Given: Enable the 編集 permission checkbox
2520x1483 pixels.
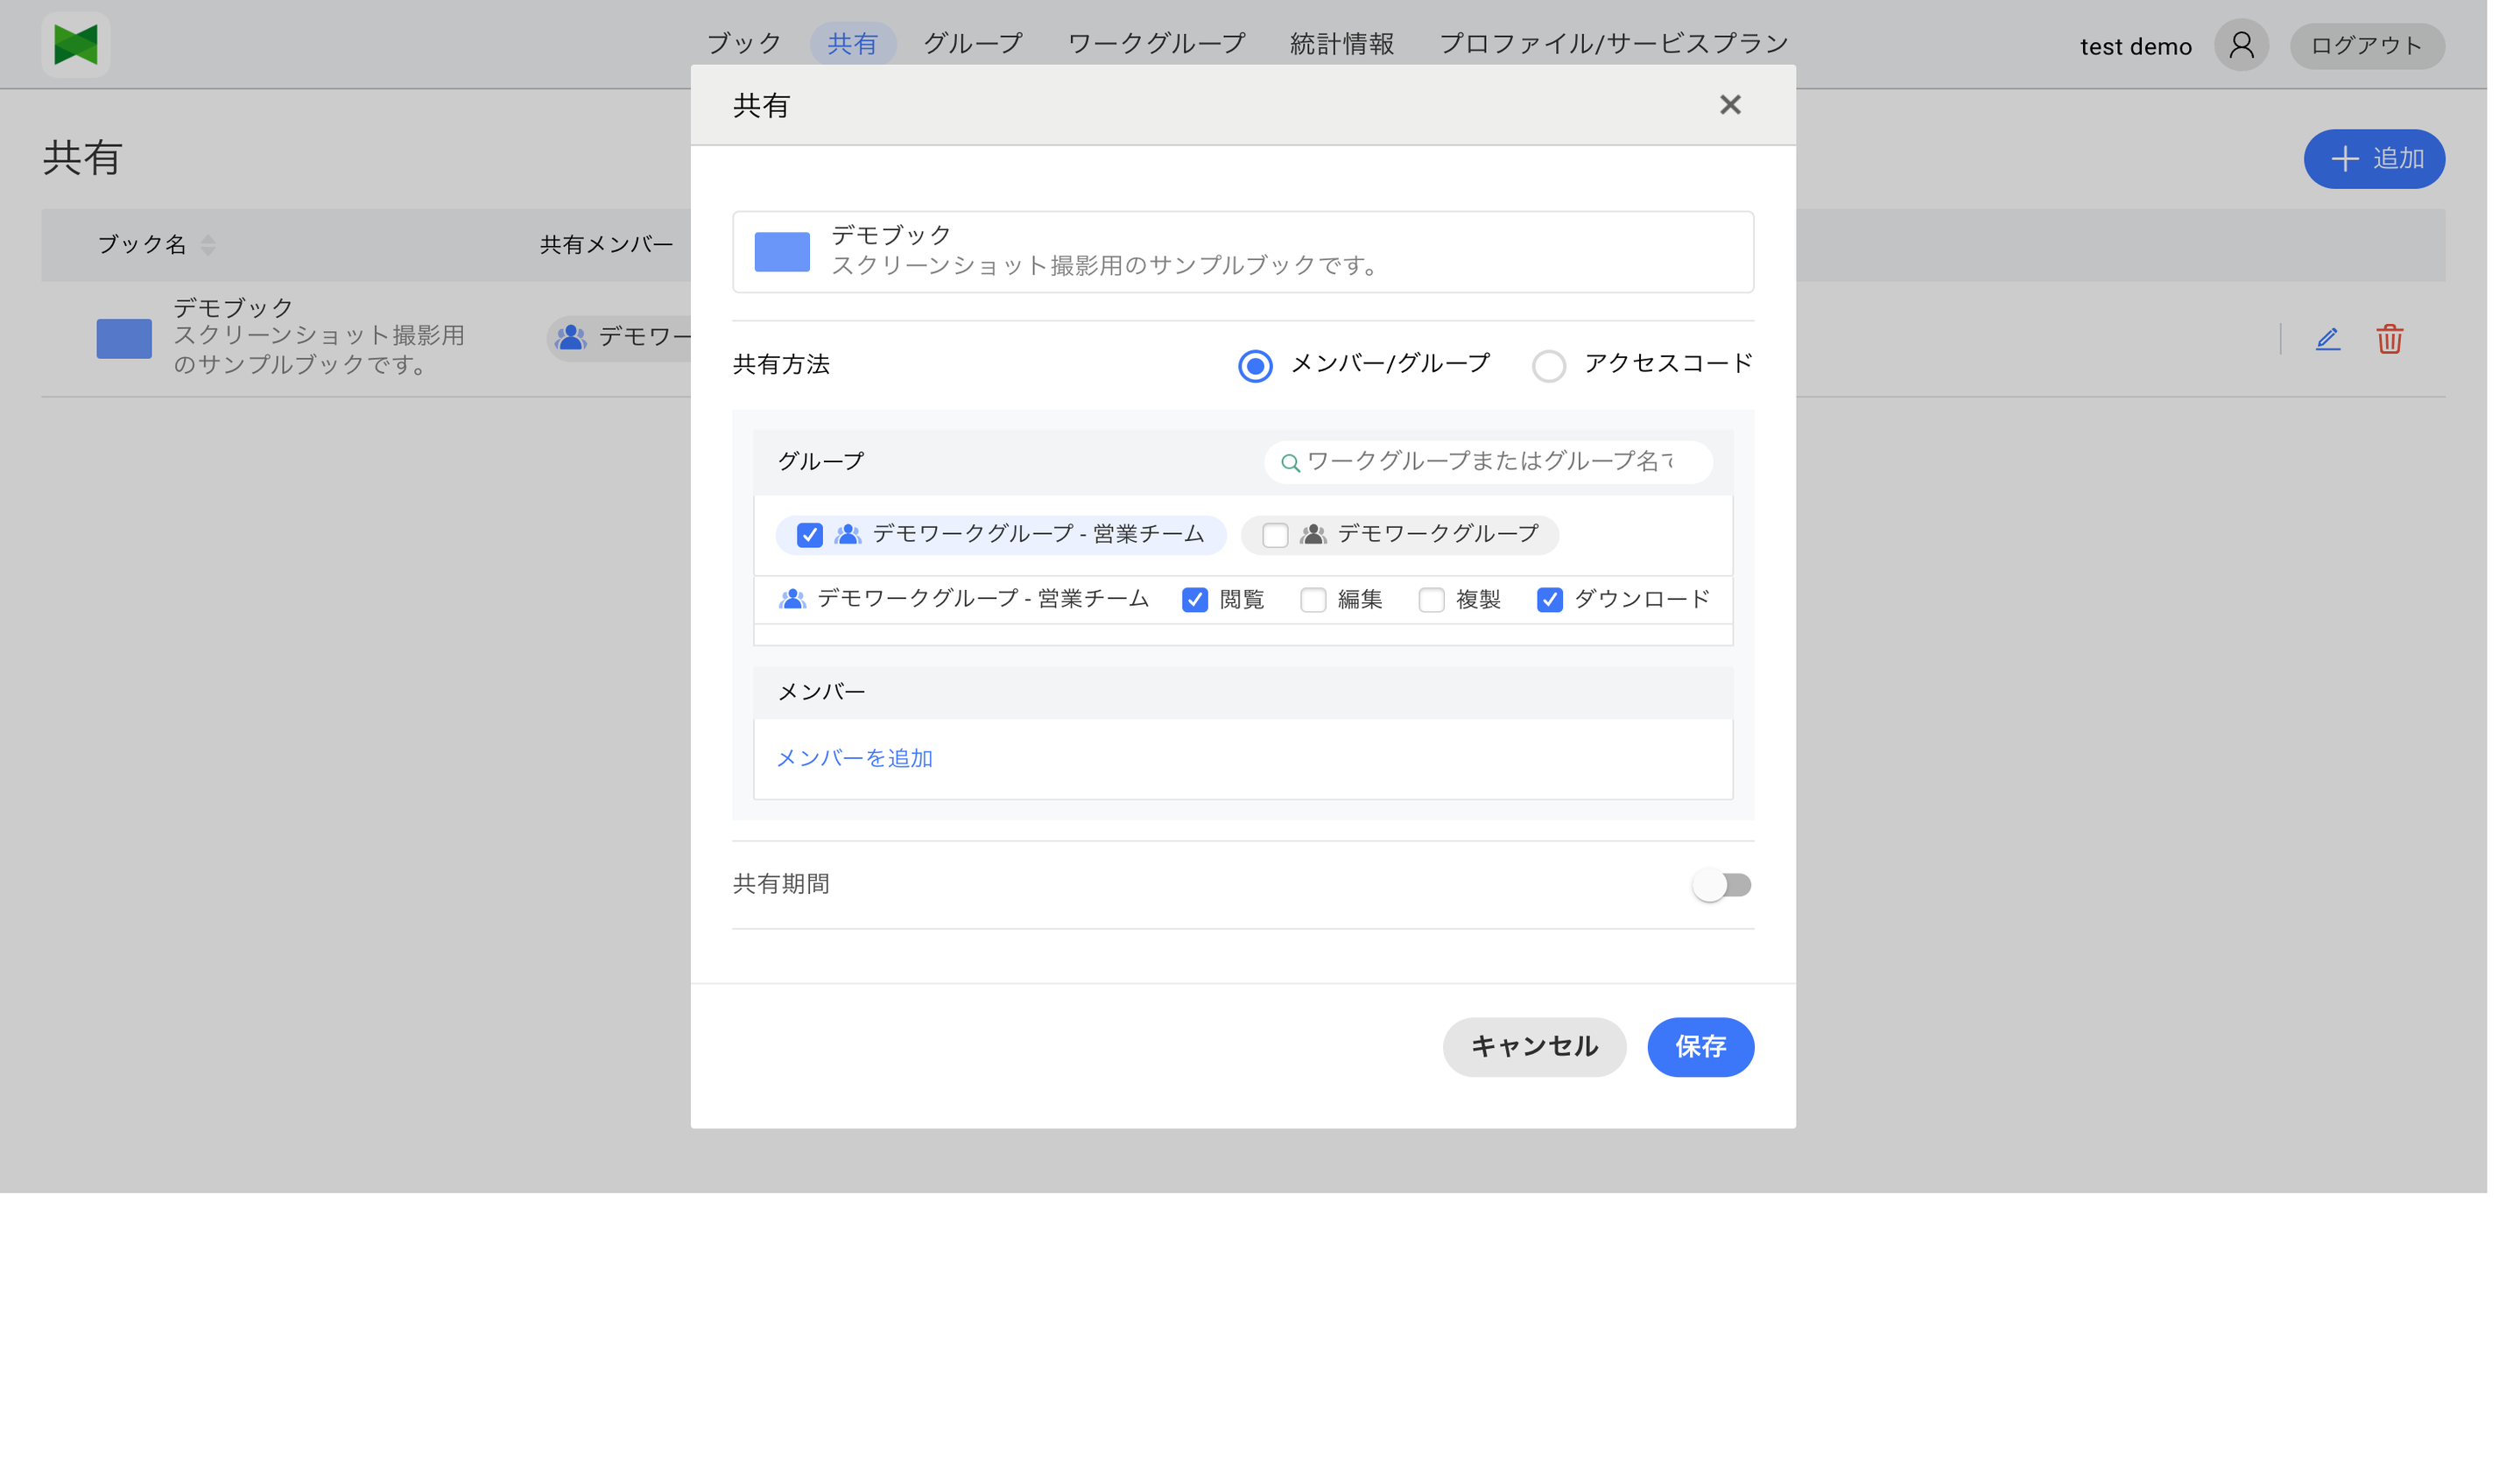Looking at the screenshot, I should [1313, 600].
